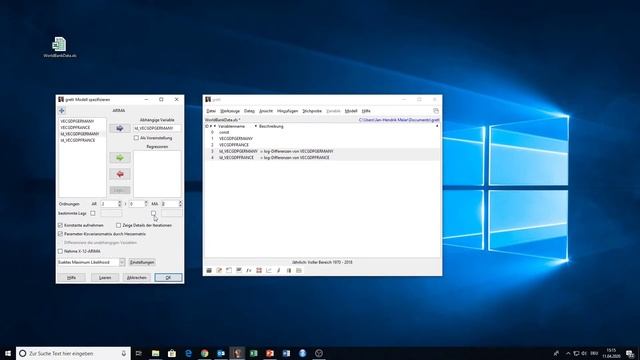The width and height of the screenshot is (640, 360).
Task: Open Excel from taskbar
Action: tap(253, 353)
